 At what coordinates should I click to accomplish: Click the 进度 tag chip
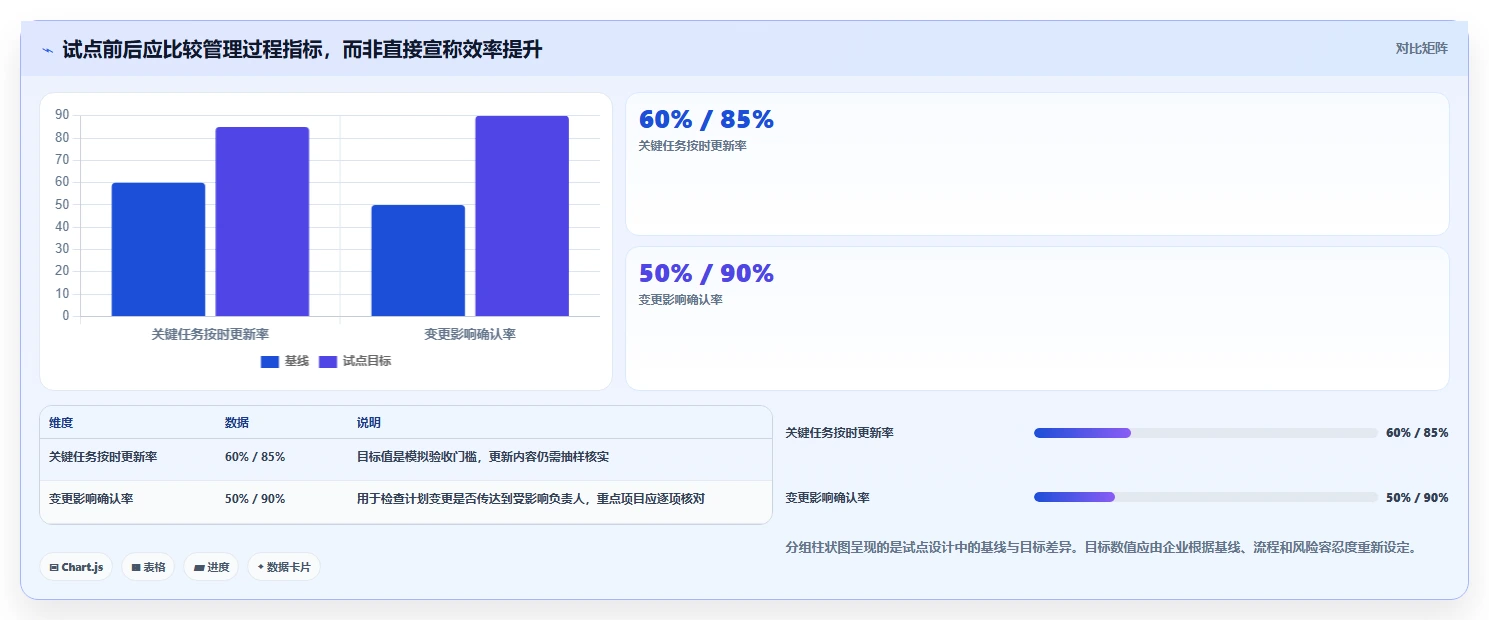(211, 567)
